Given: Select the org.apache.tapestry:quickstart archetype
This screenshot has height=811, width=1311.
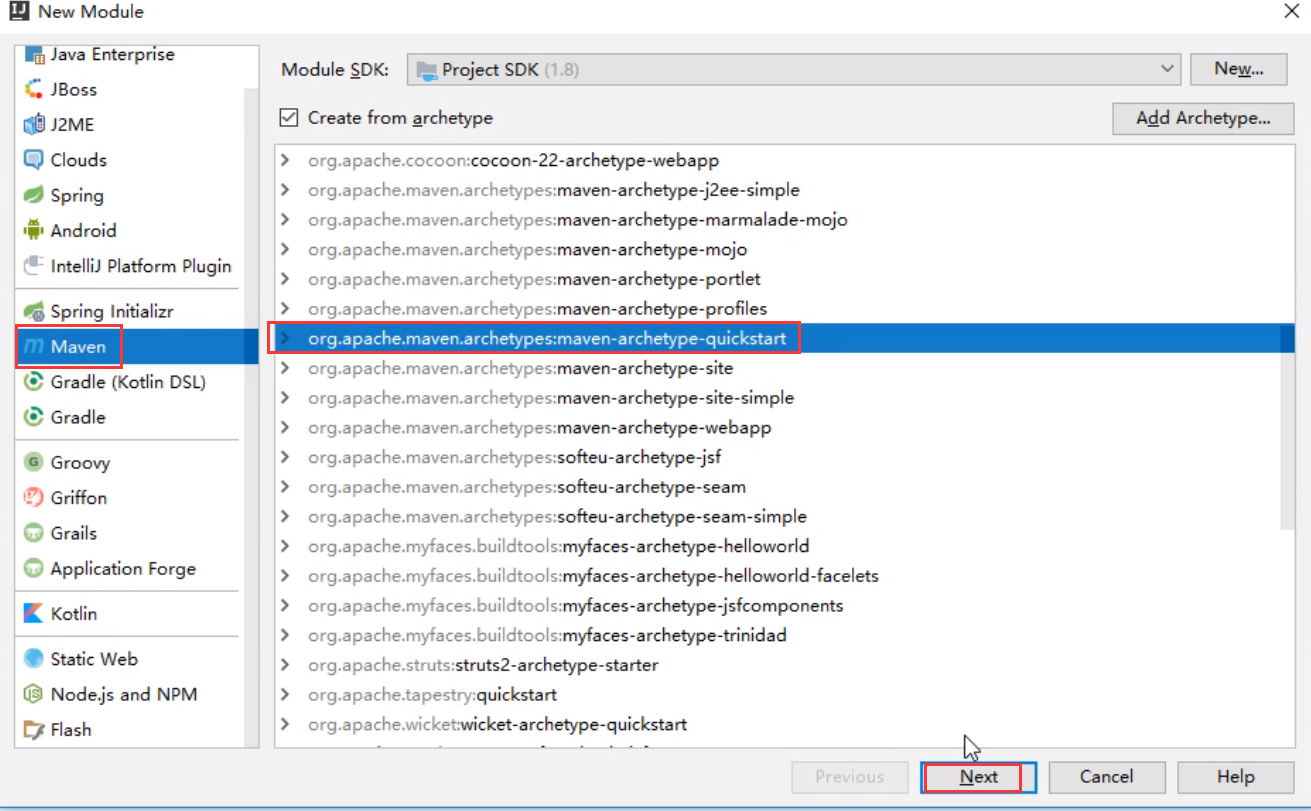Looking at the screenshot, I should [432, 695].
